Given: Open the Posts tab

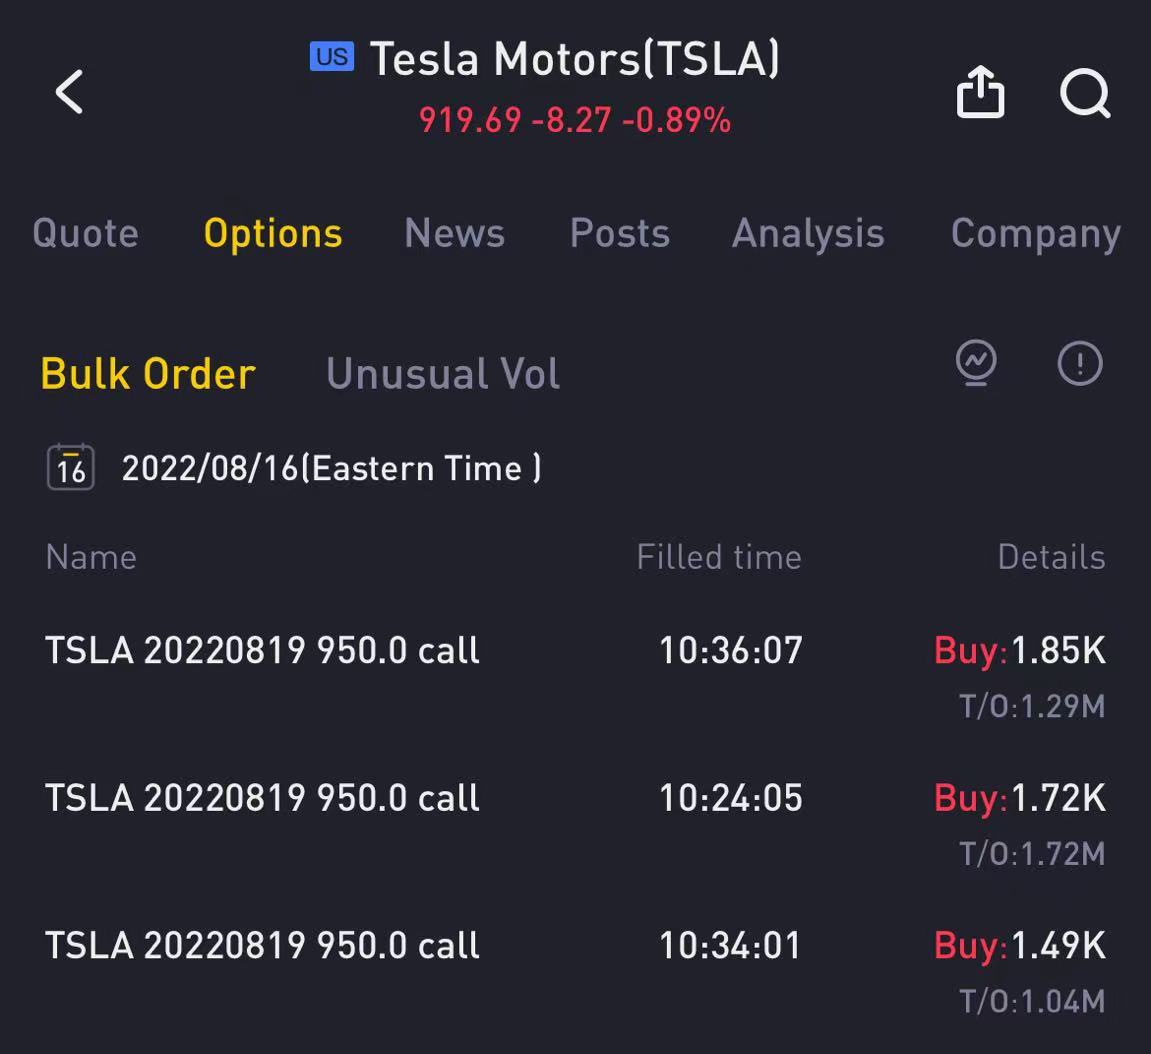Looking at the screenshot, I should [620, 233].
